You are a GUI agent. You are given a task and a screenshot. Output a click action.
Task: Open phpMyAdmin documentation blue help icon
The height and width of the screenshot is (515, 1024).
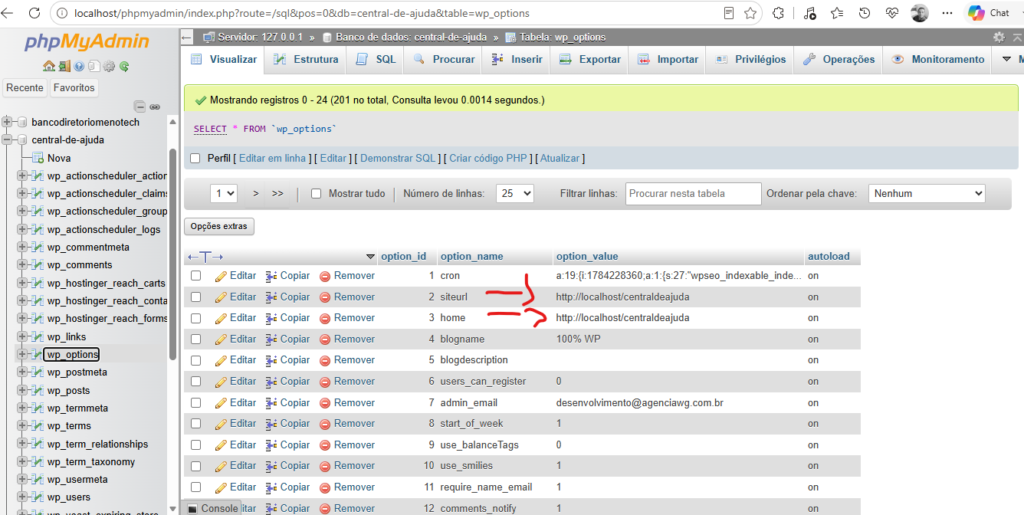[x=79, y=66]
